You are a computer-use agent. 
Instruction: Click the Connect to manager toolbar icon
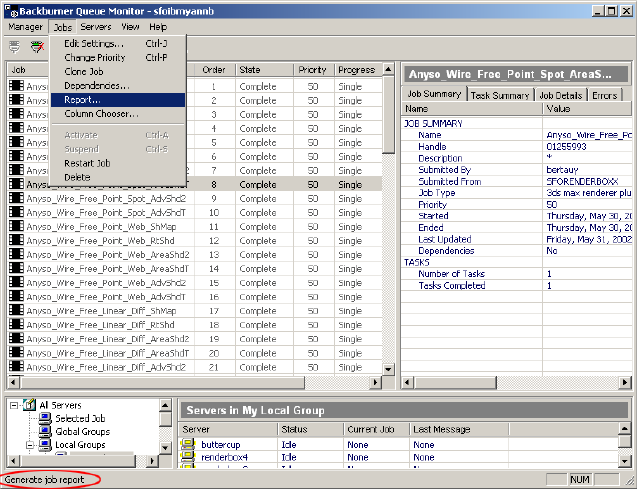tap(15, 47)
